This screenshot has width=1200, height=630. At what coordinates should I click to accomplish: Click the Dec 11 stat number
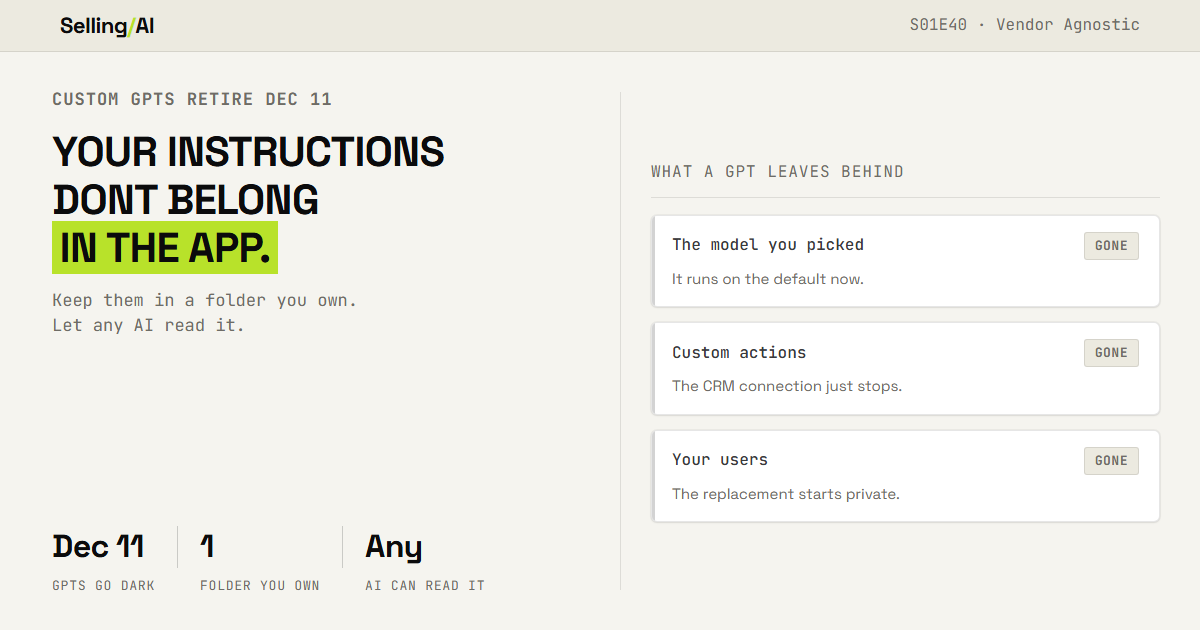98,547
